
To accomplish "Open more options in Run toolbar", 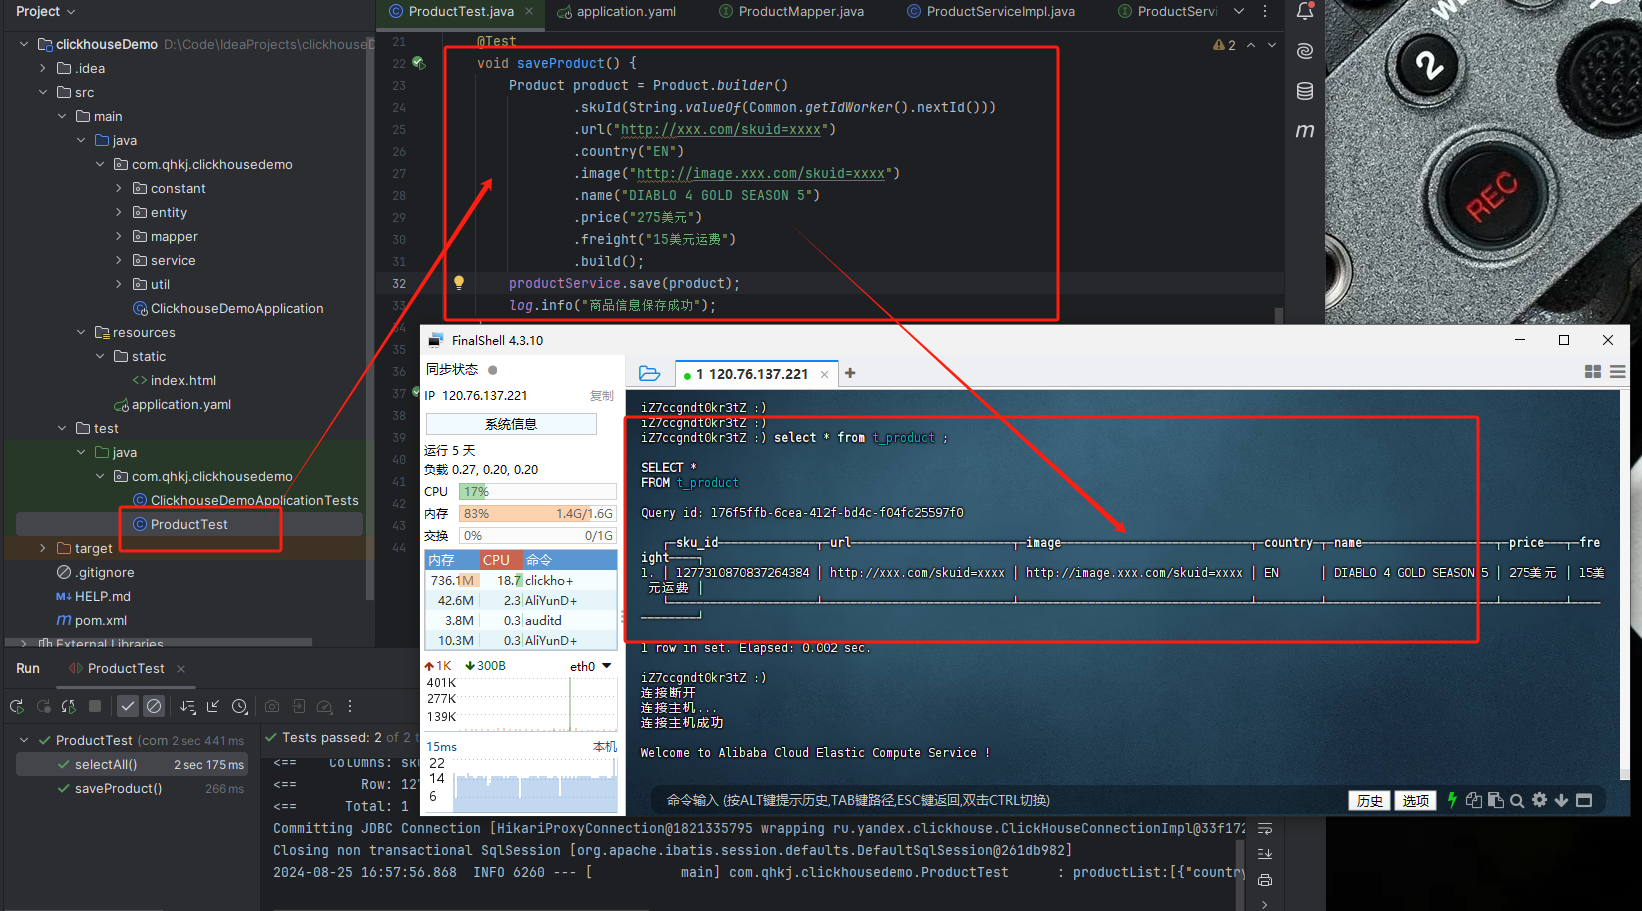I will (350, 706).
